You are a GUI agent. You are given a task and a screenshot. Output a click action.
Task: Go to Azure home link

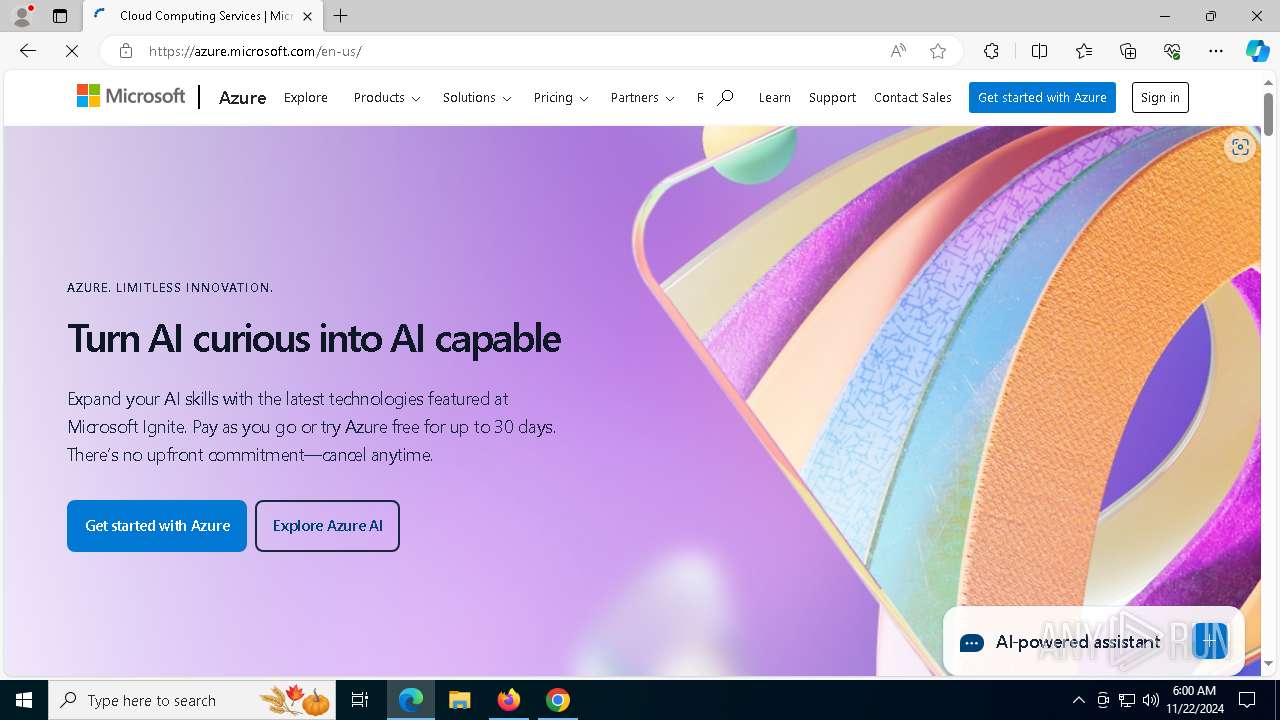pyautogui.click(x=242, y=97)
